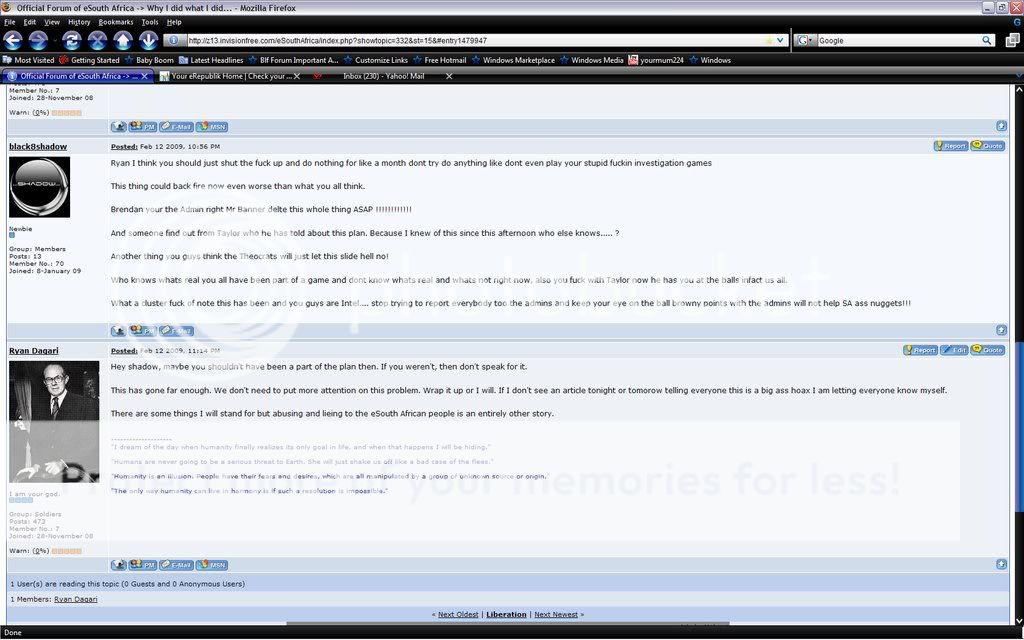Image resolution: width=1024 pixels, height=640 pixels.
Task: Bookmark this page with the star icon
Action: (768, 41)
